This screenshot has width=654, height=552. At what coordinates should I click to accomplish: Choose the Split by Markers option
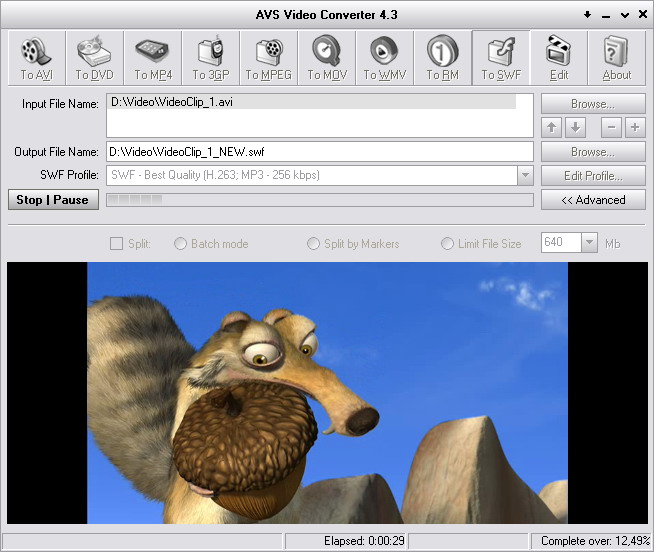[314, 244]
